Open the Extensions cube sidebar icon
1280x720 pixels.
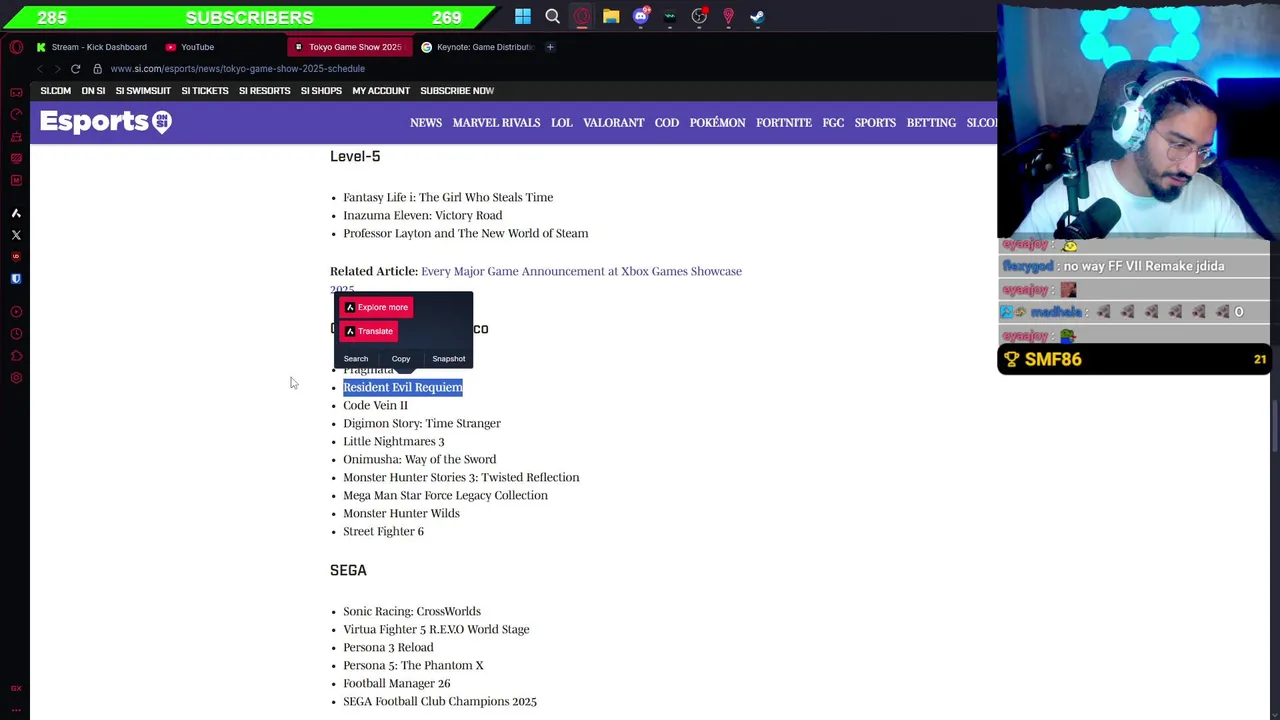pos(16,356)
